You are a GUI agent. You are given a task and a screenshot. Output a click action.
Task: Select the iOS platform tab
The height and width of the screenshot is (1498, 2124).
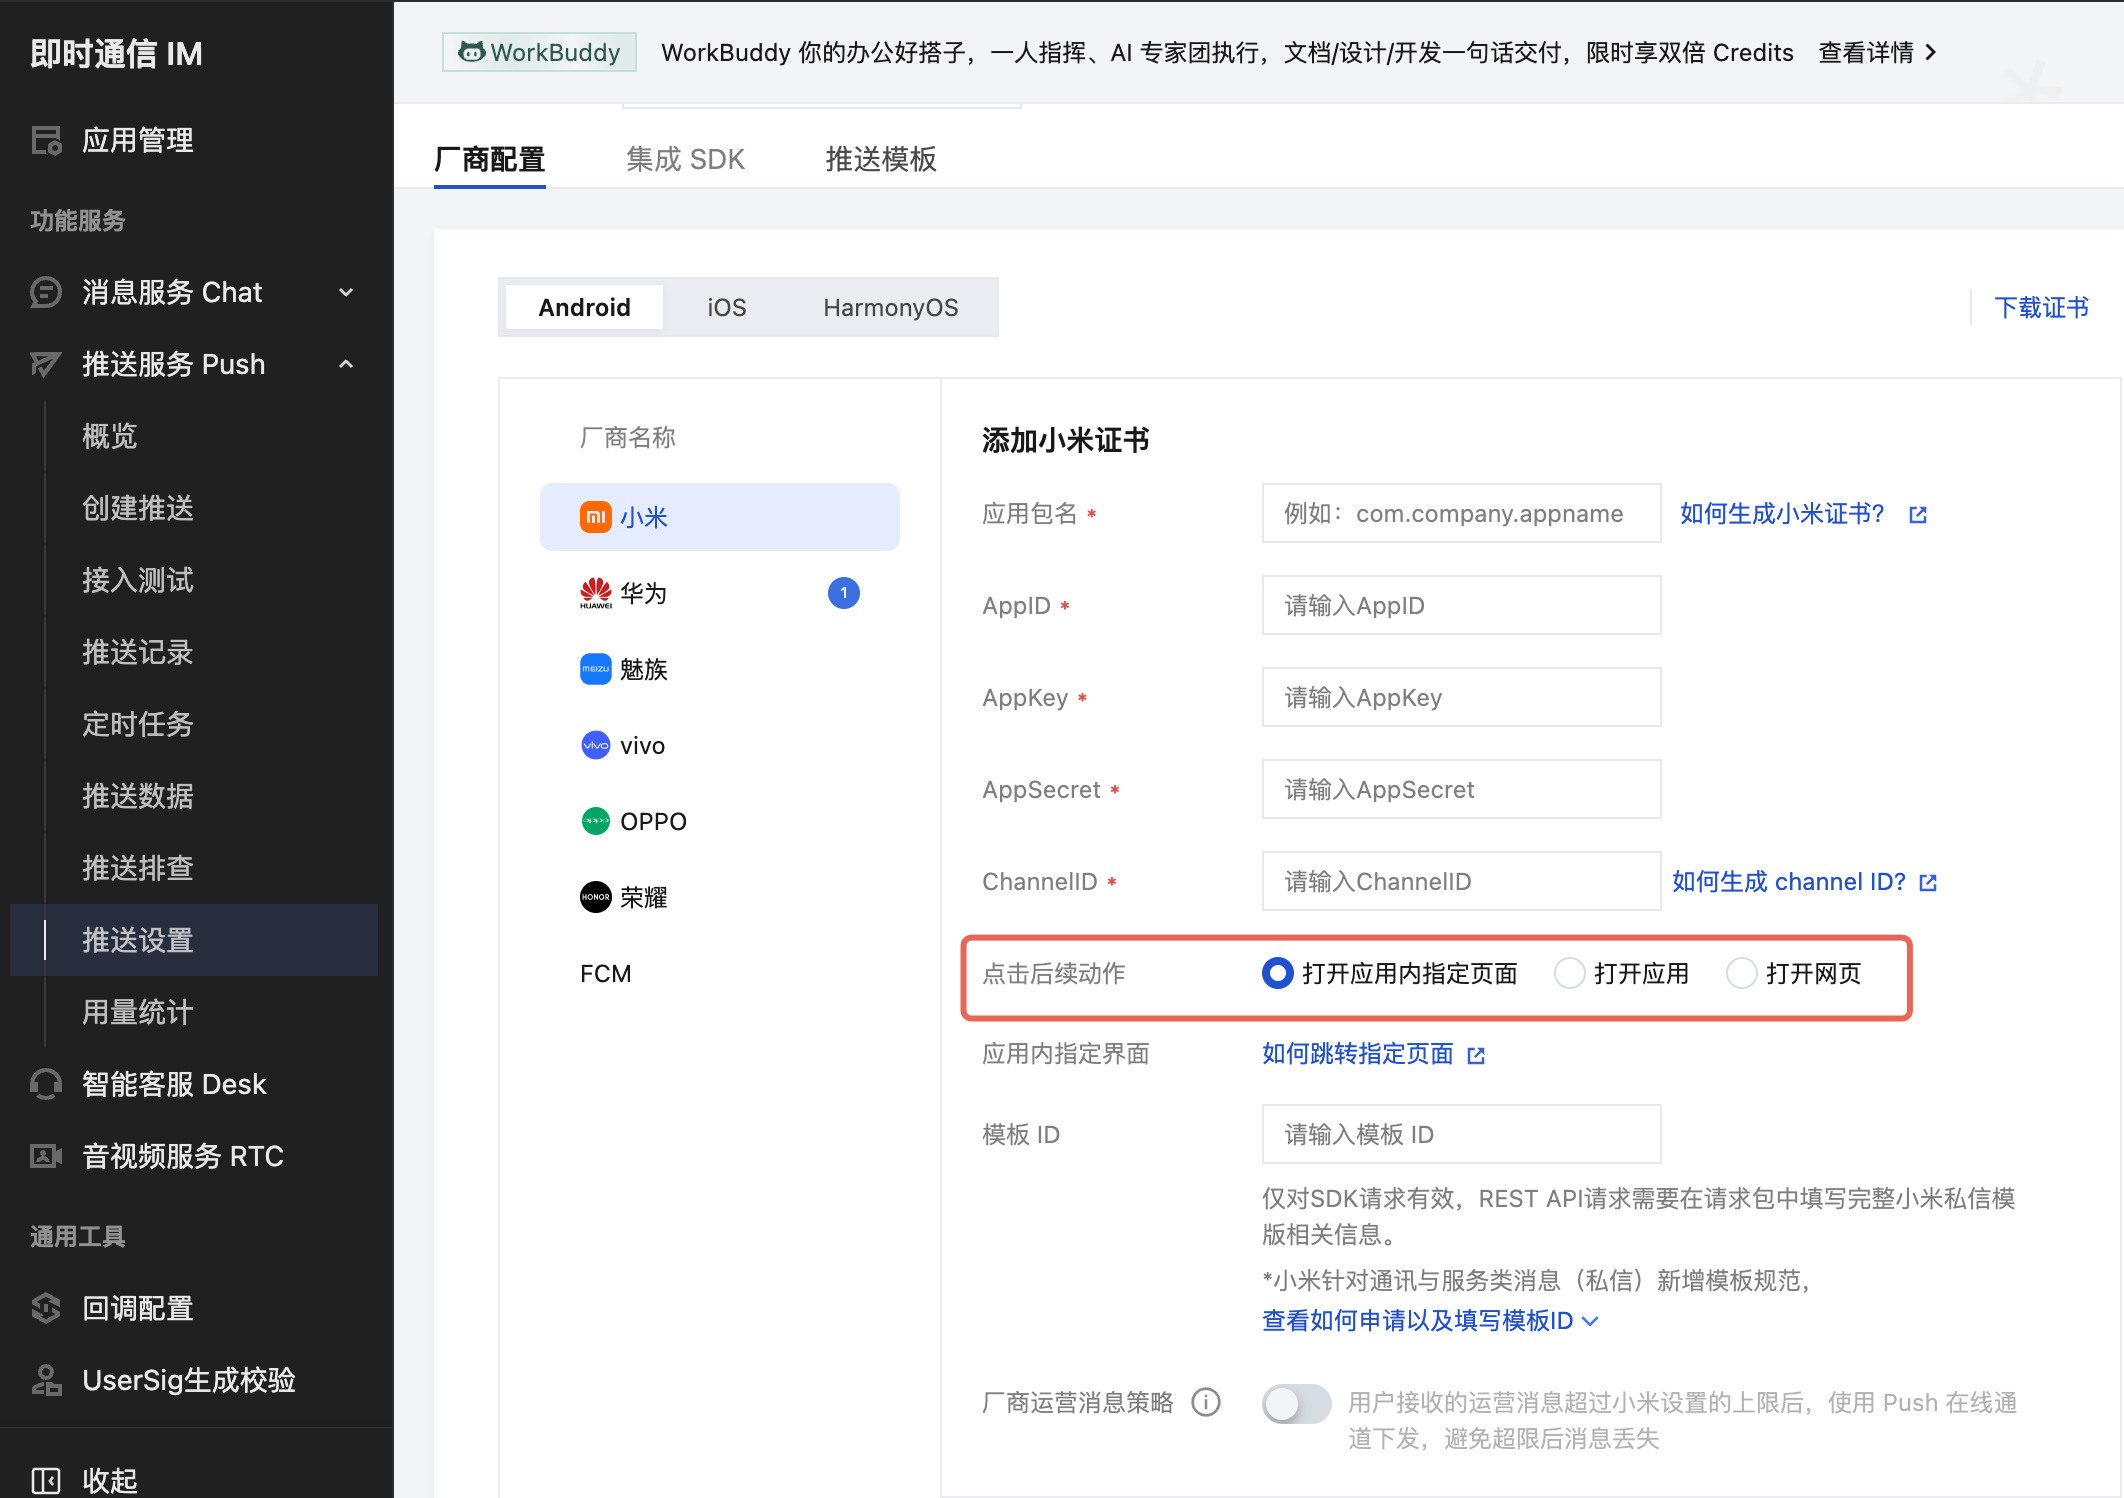coord(727,307)
